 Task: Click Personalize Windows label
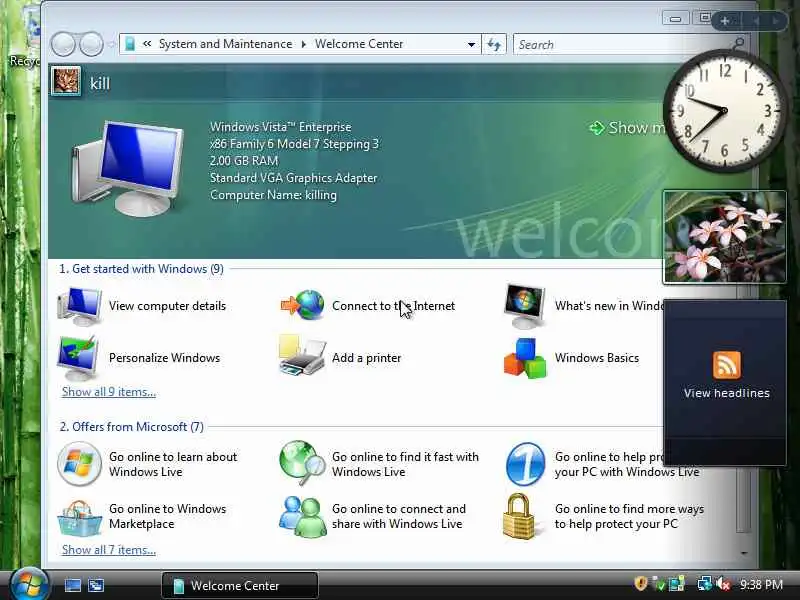point(164,358)
